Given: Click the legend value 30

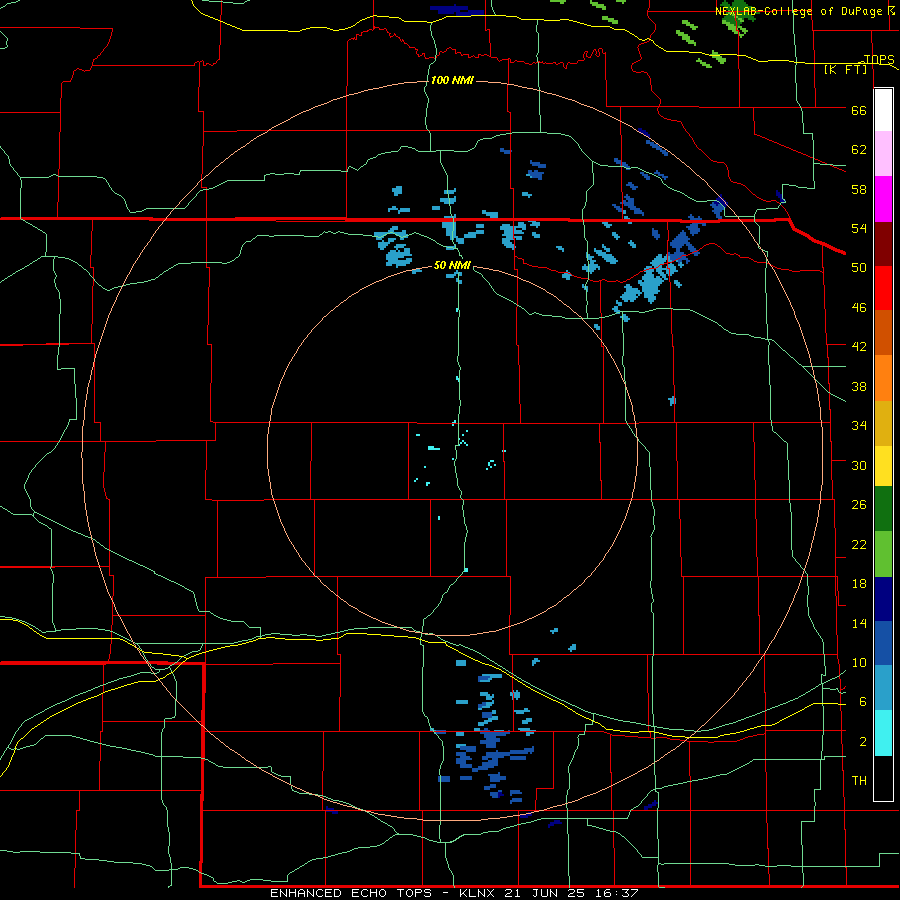Looking at the screenshot, I should click(x=859, y=465).
